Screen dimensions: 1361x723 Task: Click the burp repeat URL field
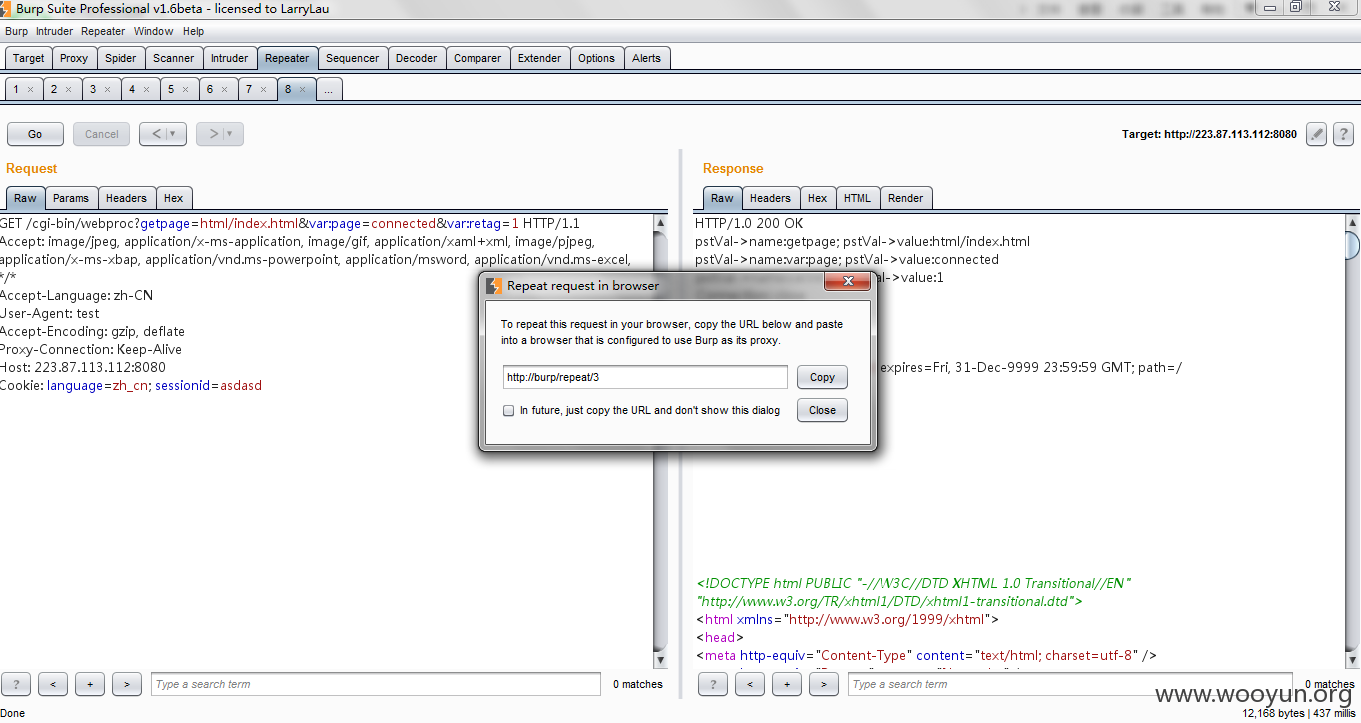(646, 377)
